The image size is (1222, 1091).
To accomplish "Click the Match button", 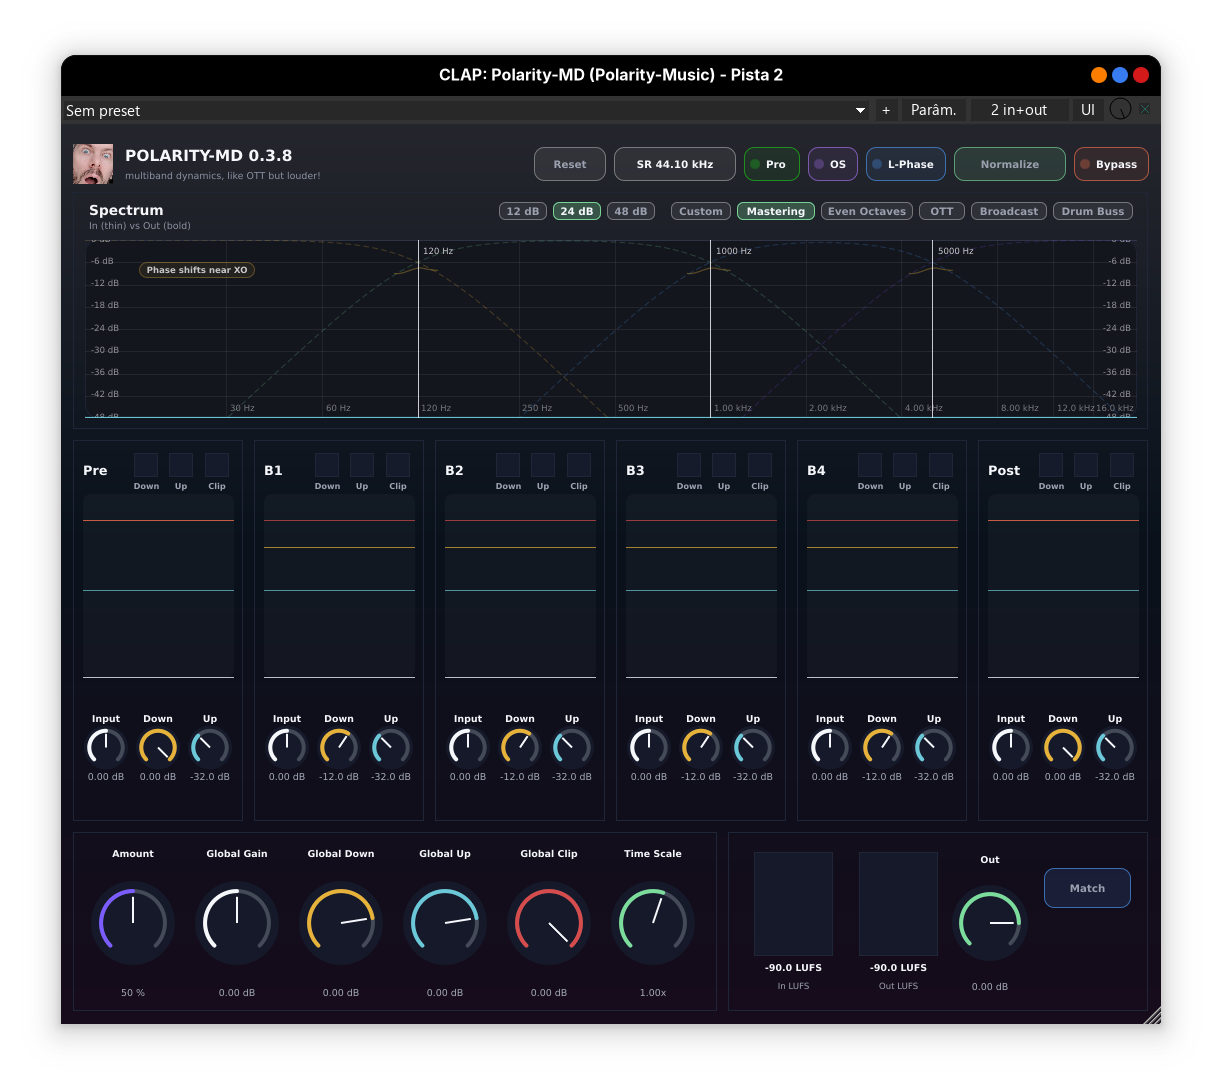I will click(x=1087, y=888).
